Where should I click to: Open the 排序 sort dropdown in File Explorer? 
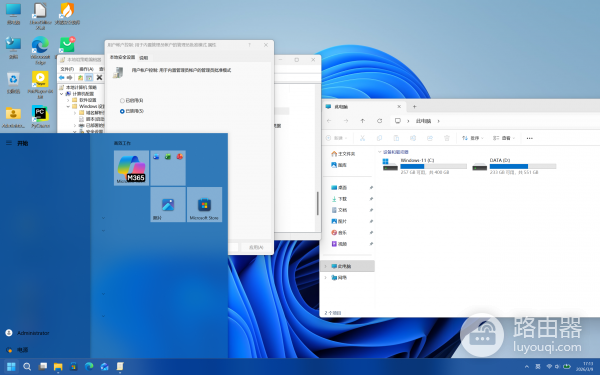[x=473, y=138]
